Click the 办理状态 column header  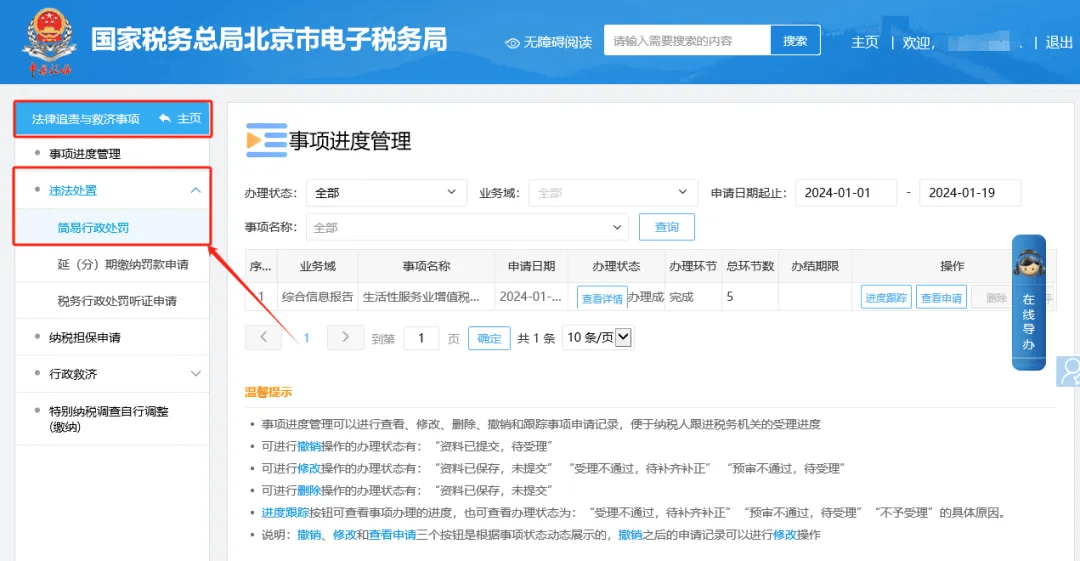[616, 266]
